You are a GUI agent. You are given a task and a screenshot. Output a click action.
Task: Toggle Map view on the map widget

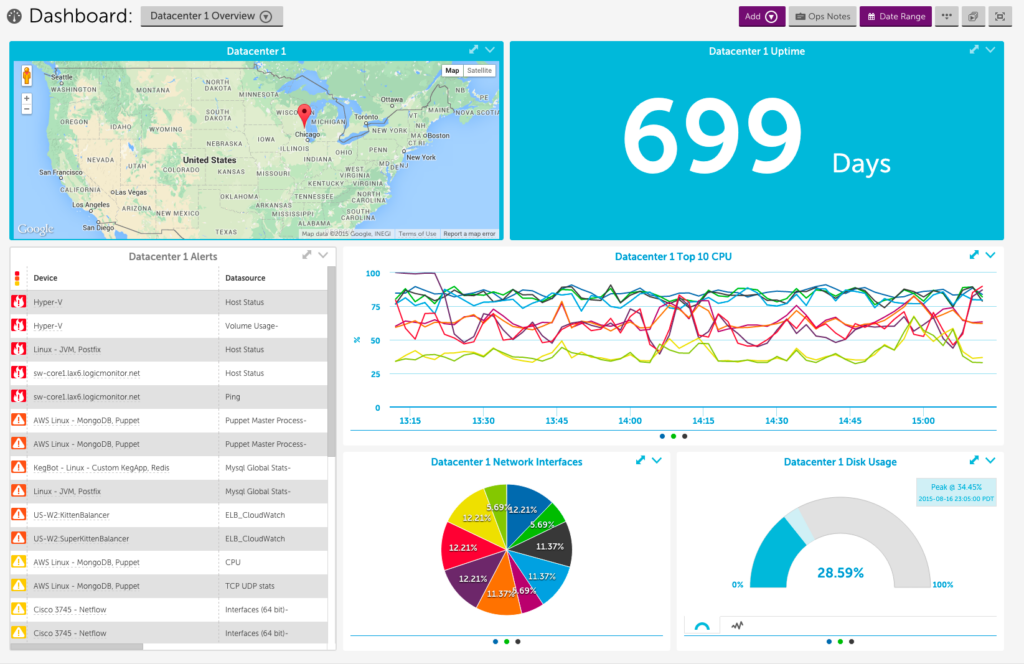click(x=452, y=70)
